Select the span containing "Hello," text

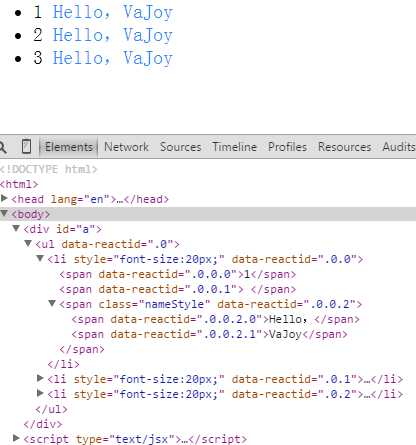216,319
